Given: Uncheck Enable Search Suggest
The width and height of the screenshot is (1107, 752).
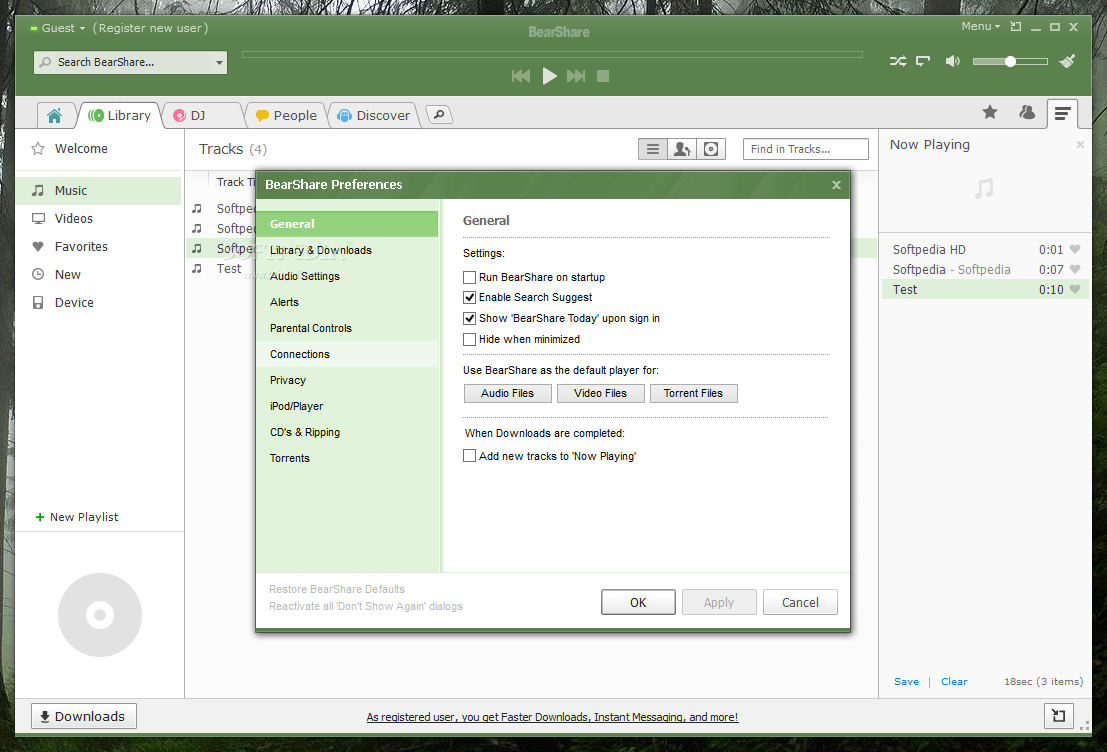Looking at the screenshot, I should click(469, 297).
